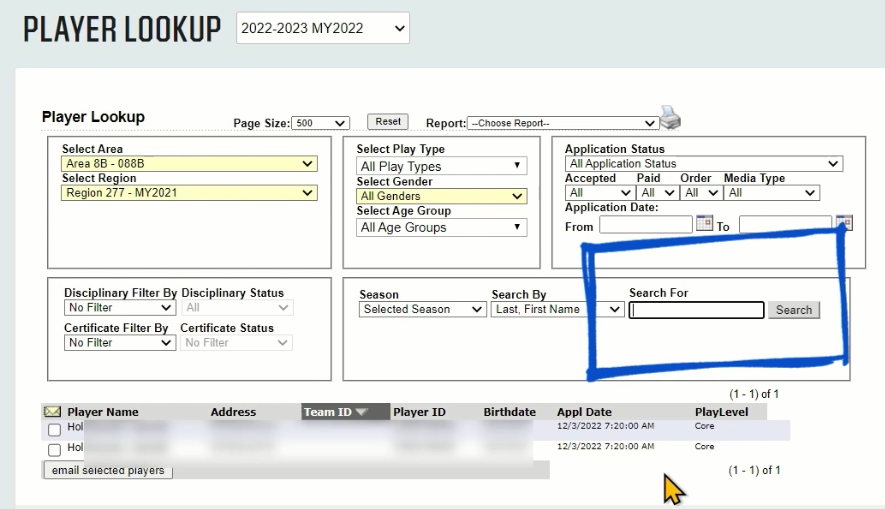Check the first player row checkbox
The image size is (885, 509).
click(x=54, y=430)
